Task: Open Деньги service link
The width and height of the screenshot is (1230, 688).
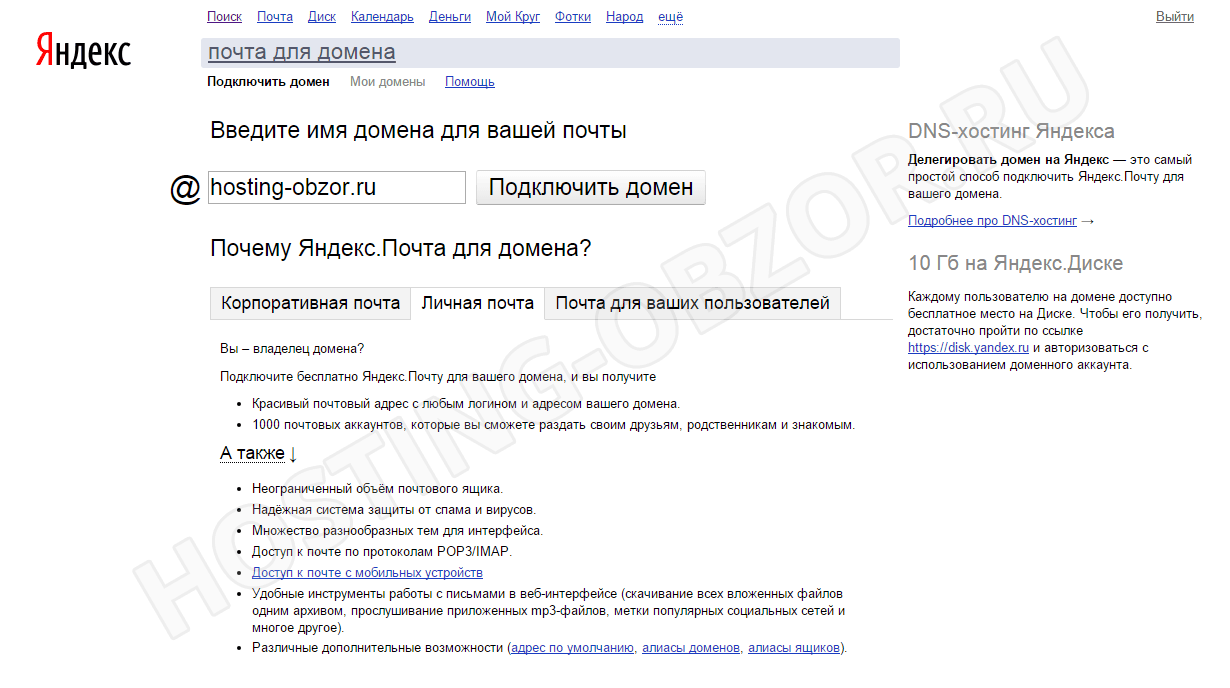Action: [450, 17]
